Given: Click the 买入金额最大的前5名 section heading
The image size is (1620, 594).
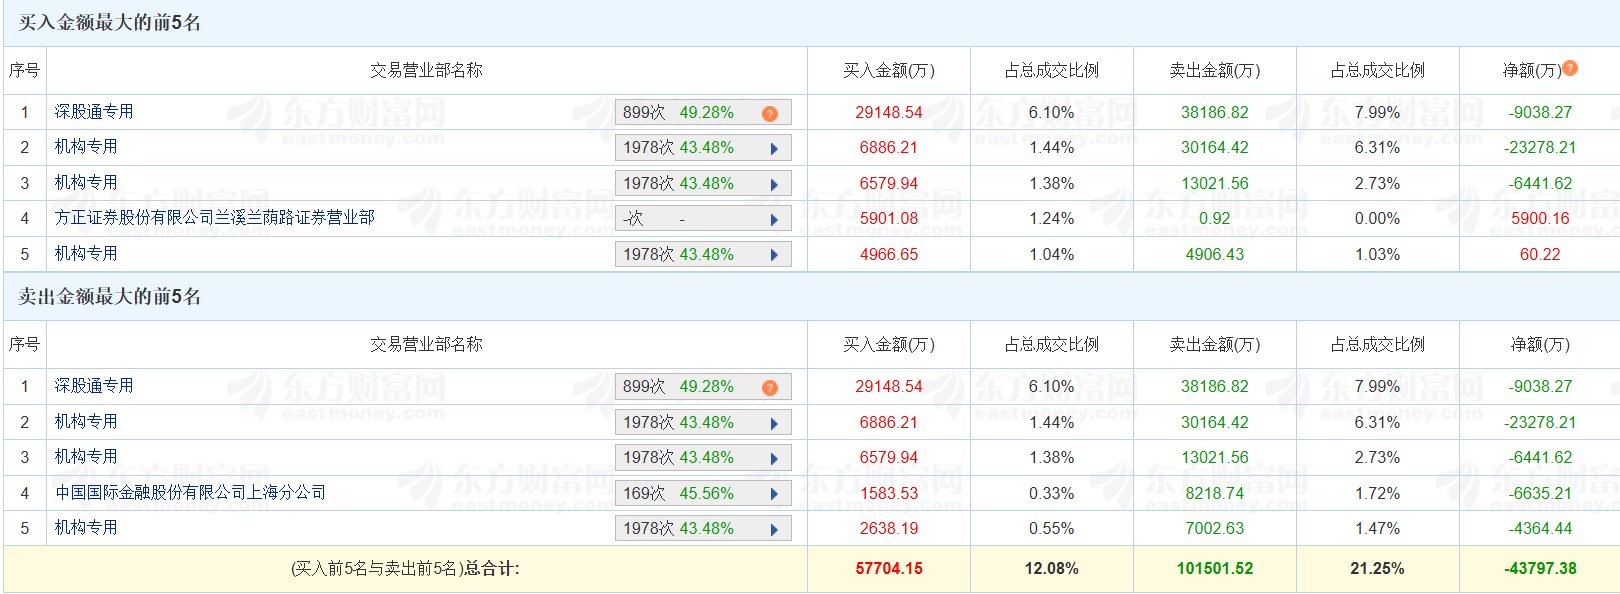Looking at the screenshot, I should (x=110, y=23).
